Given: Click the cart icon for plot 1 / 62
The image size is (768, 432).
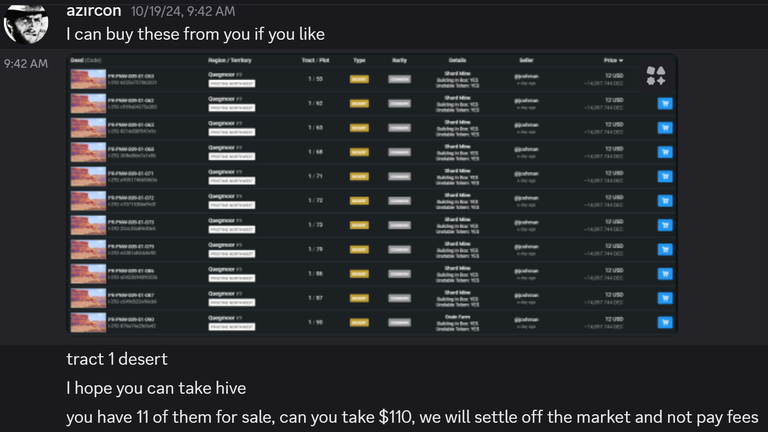Looking at the screenshot, I should point(665,103).
